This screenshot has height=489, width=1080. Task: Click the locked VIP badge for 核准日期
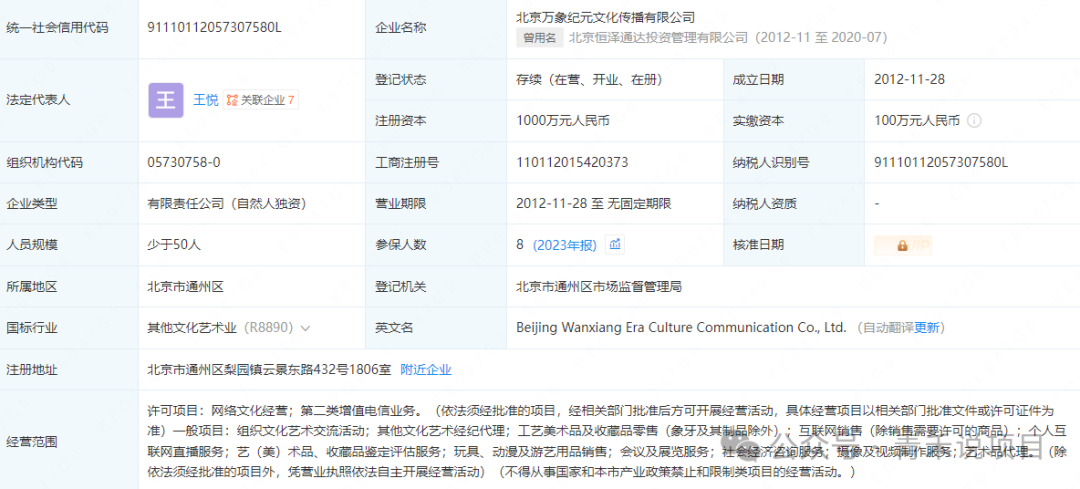point(902,245)
